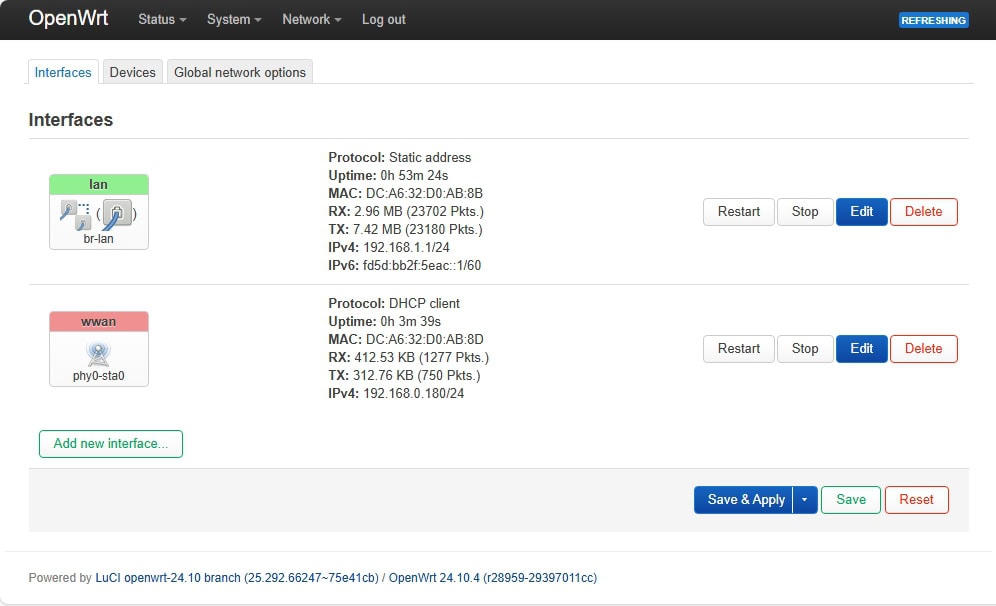Open the Network menu
Viewport: 996px width, 606px height.
[x=310, y=19]
